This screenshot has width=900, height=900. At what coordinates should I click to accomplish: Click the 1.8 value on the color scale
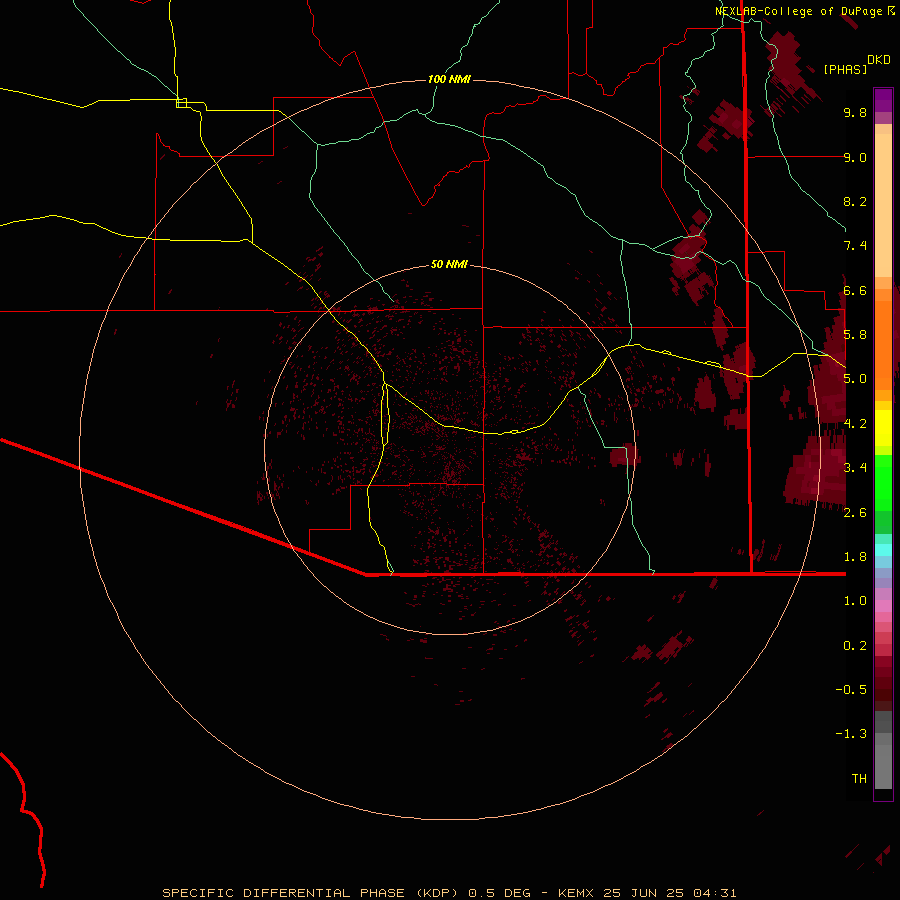(855, 557)
